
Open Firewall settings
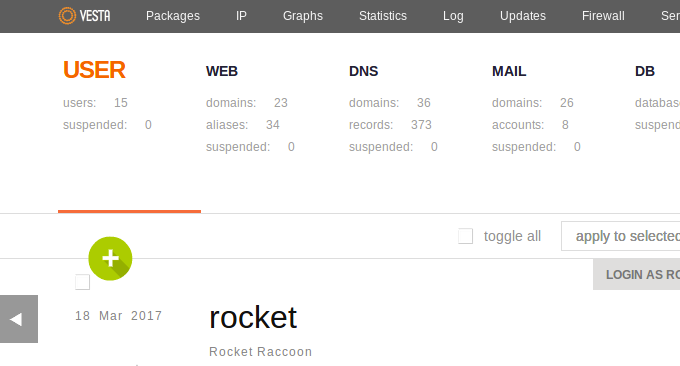(x=603, y=16)
